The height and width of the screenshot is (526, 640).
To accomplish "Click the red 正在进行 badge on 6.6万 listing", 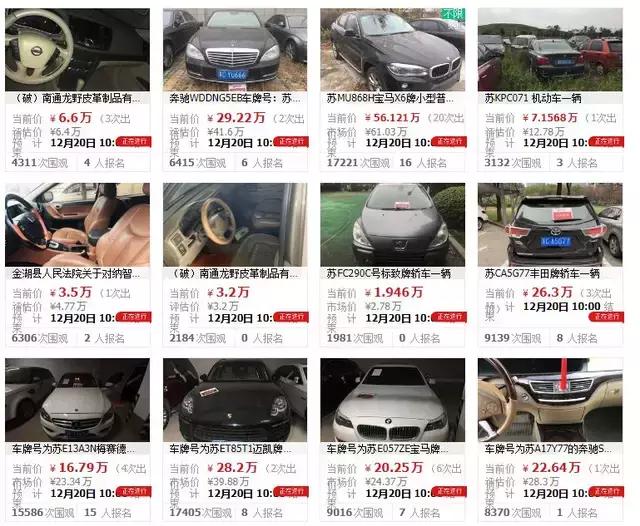I will point(133,142).
